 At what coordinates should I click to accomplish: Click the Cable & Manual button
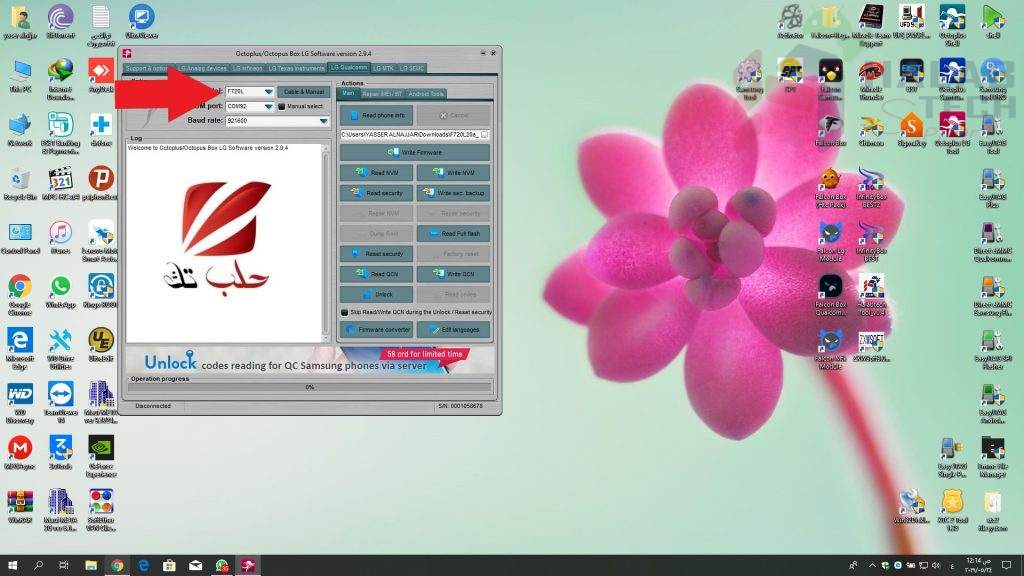click(x=304, y=91)
